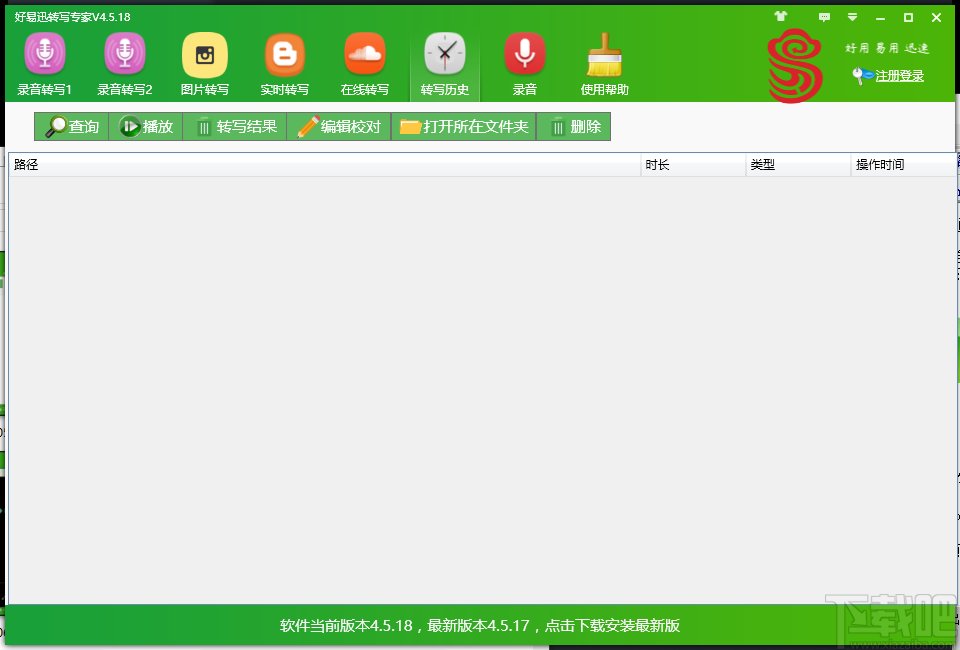
Task: Open the 在线转写 online transcription feature
Action: click(x=364, y=62)
